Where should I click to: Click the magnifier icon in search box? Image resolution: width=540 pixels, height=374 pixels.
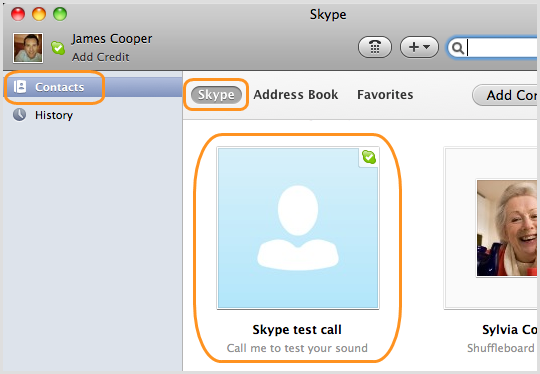pos(457,48)
